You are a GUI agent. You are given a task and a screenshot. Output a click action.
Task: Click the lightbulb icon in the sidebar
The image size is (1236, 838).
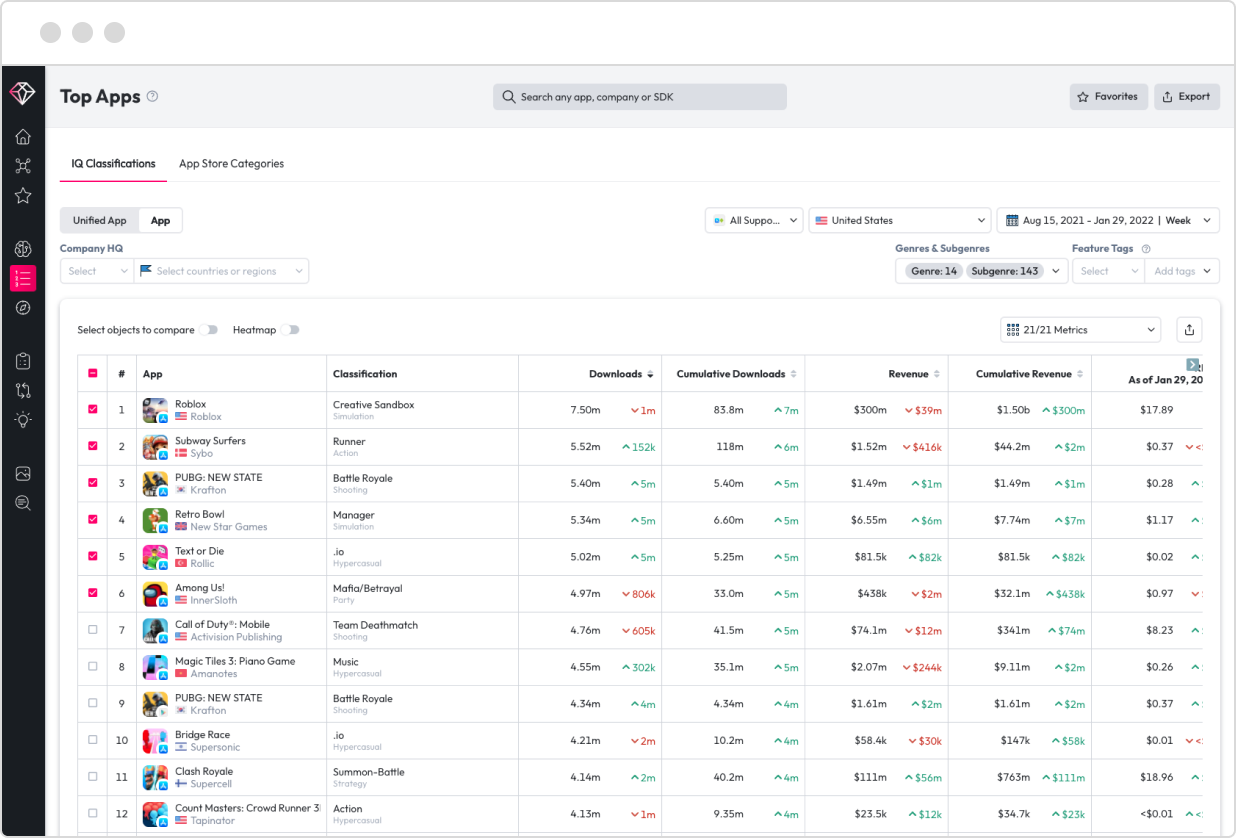22,420
